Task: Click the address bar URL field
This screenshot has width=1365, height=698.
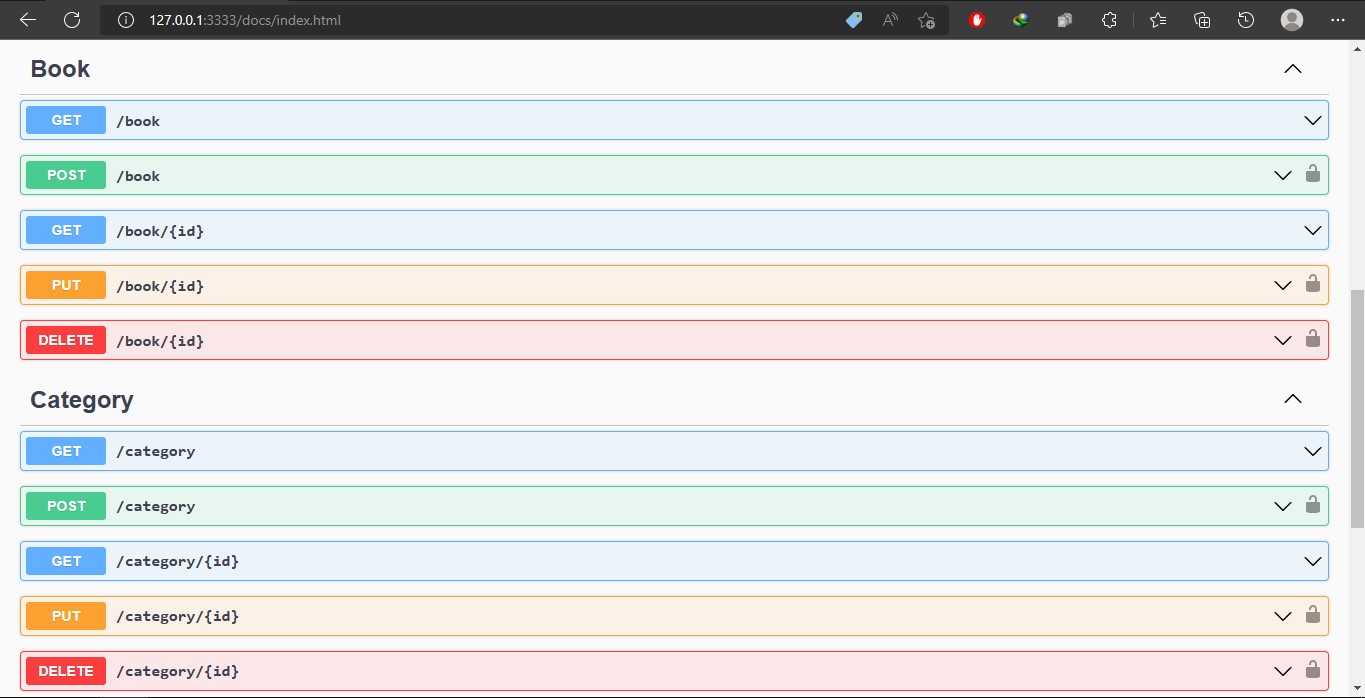Action: 450,20
